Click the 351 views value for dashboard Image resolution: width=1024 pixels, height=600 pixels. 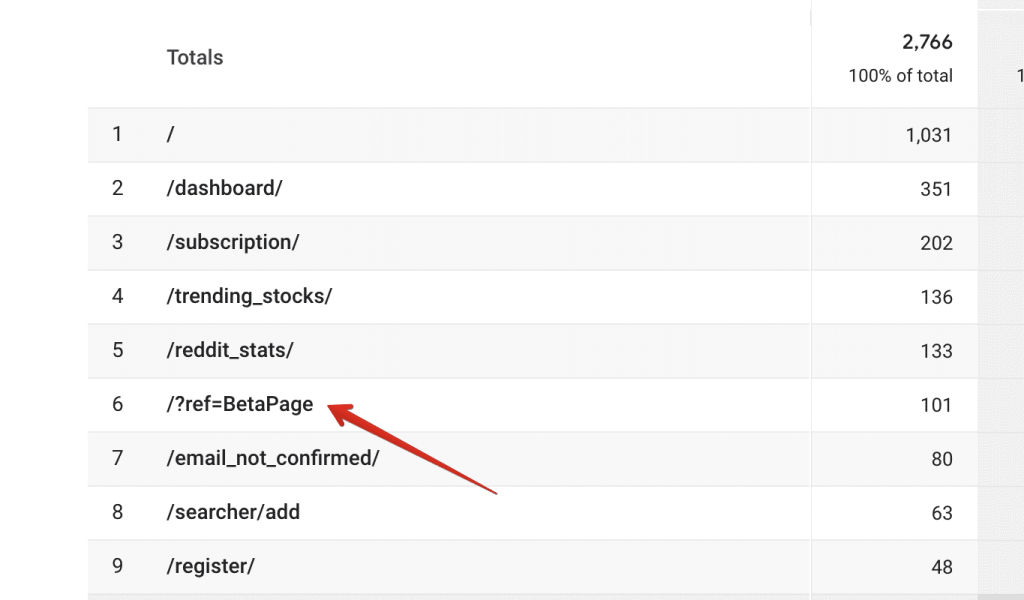[x=936, y=189]
